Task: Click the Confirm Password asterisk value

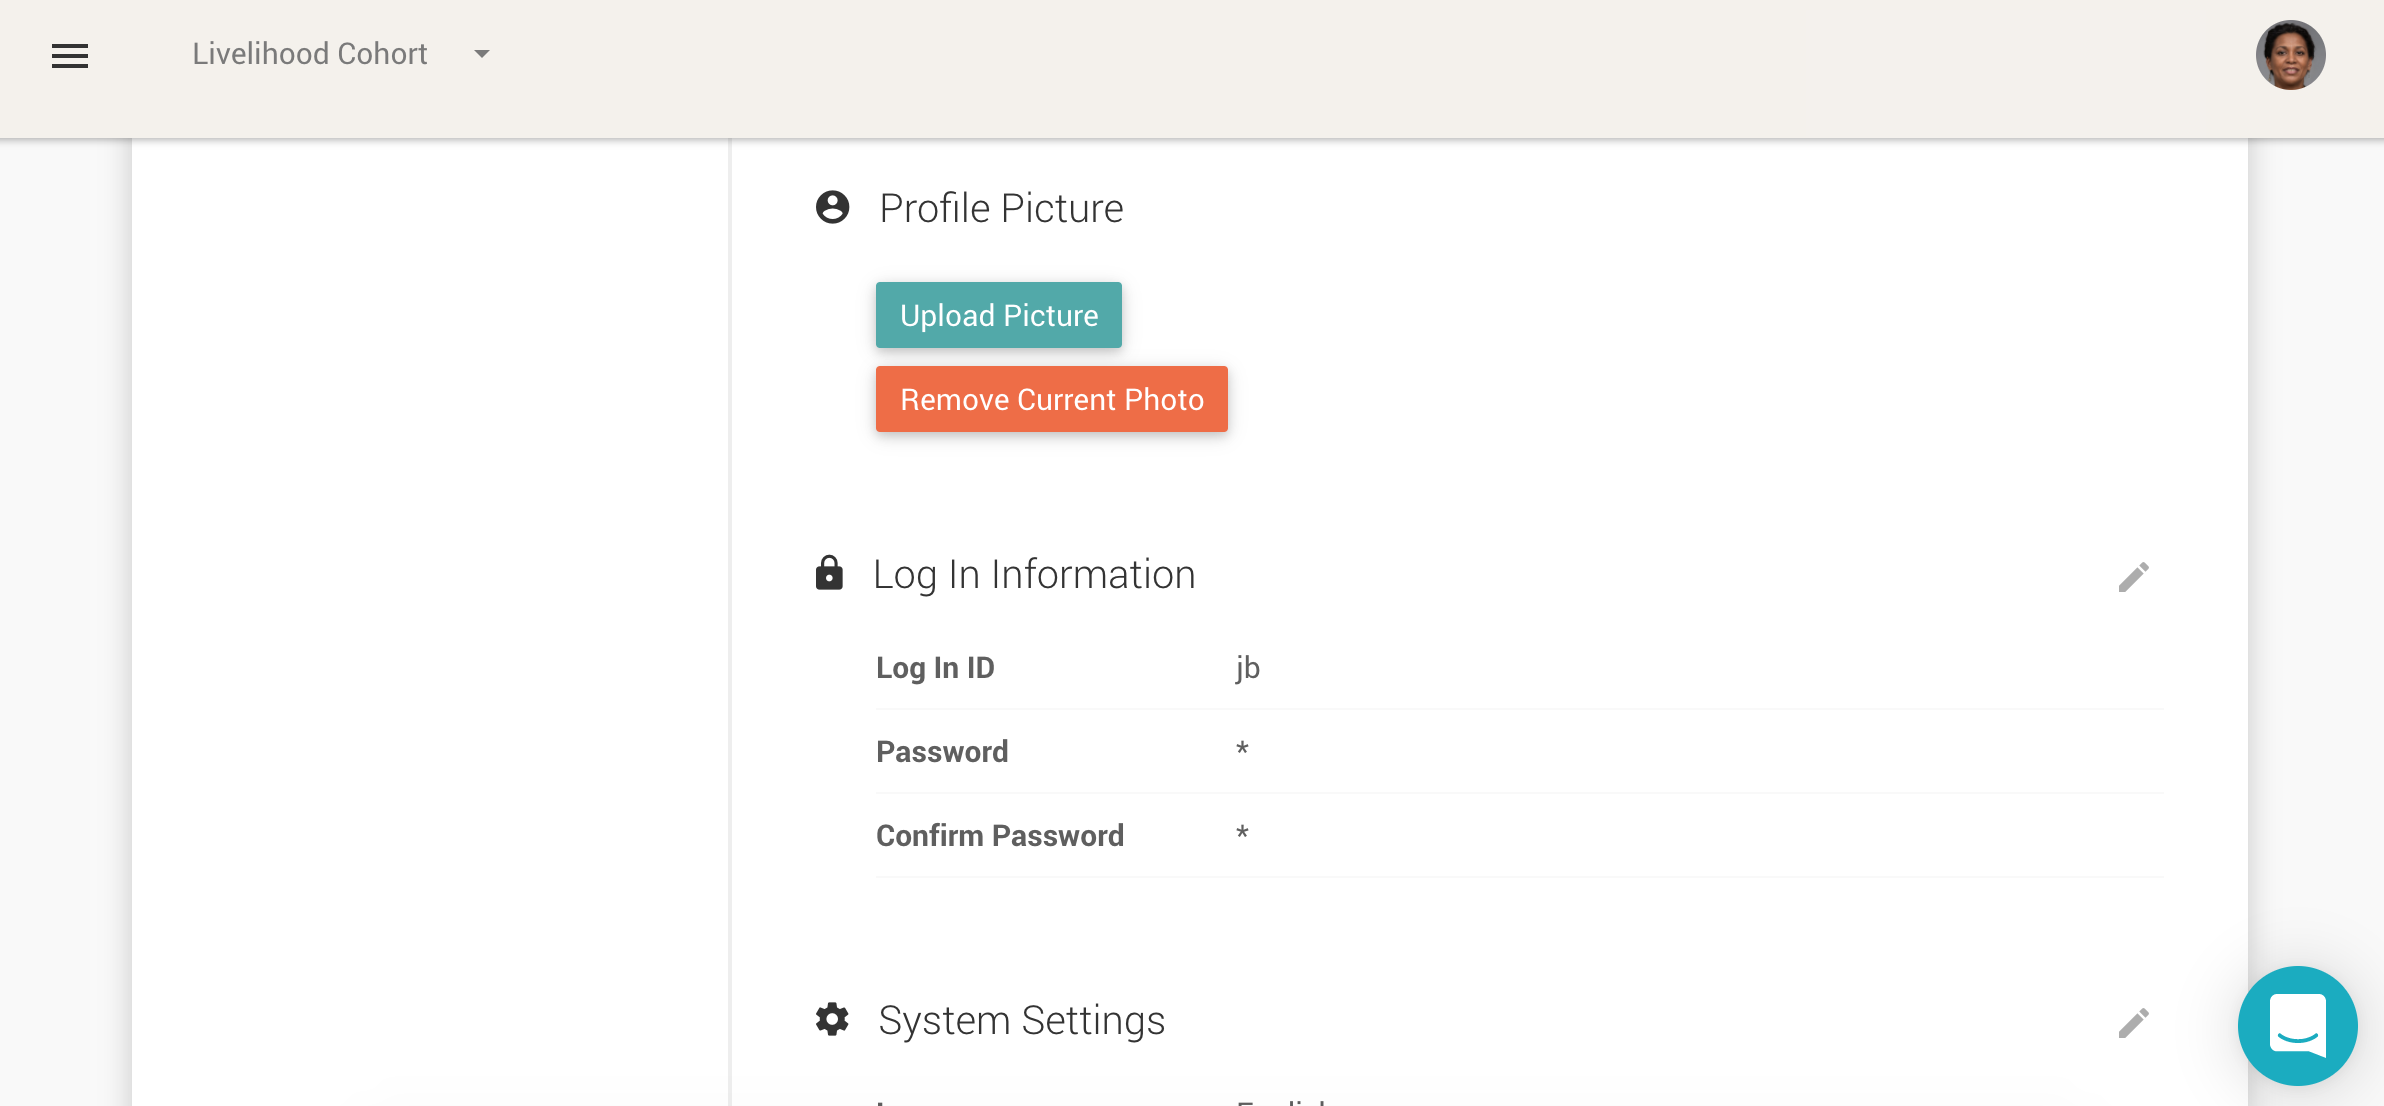Action: click(1242, 834)
